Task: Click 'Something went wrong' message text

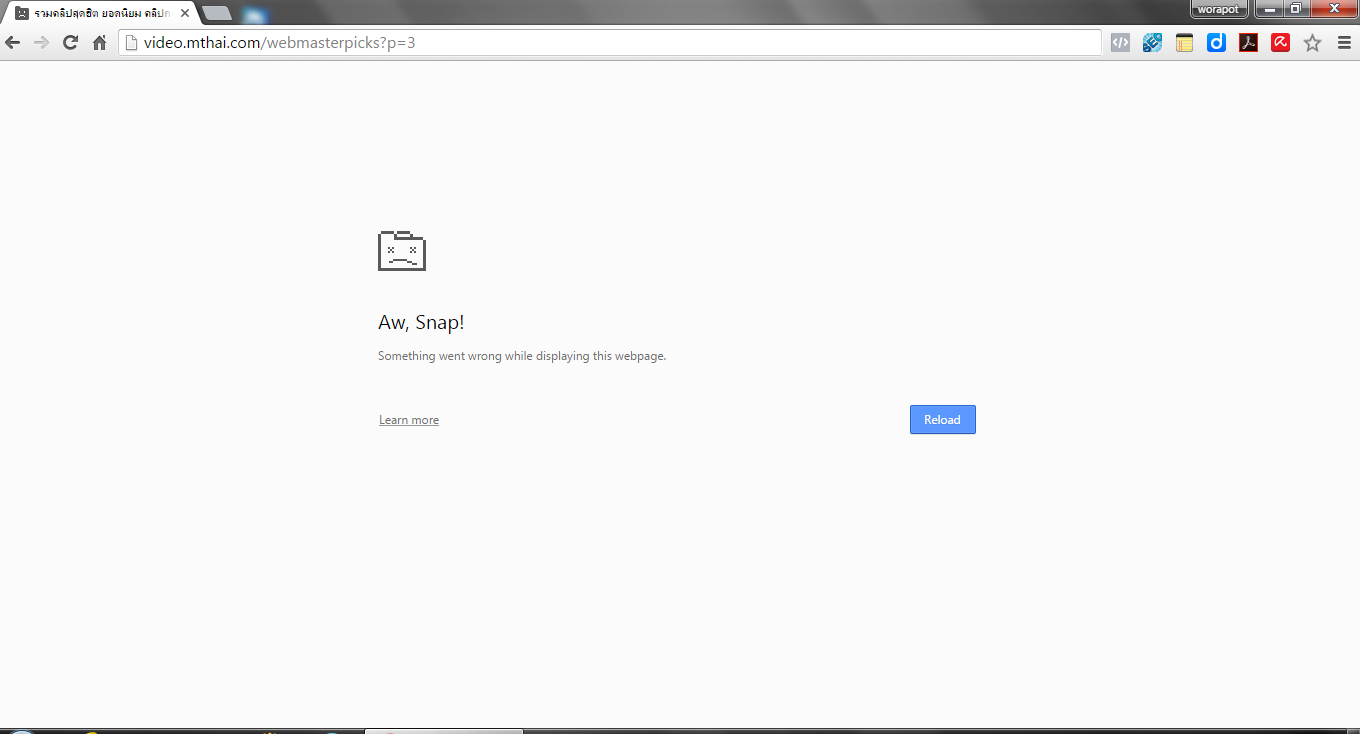Action: point(522,356)
